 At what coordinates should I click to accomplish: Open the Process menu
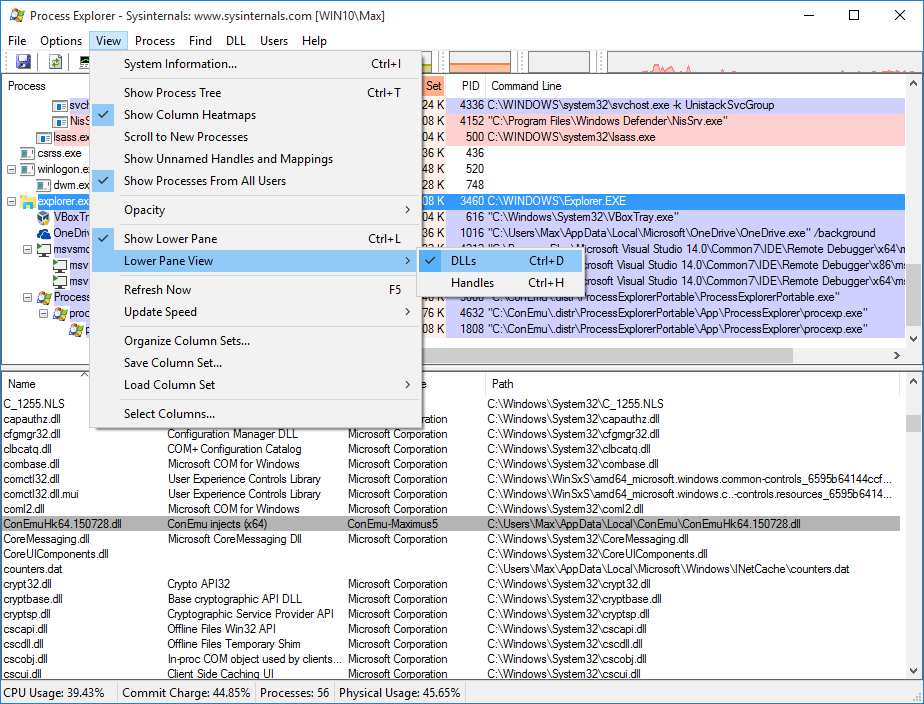[155, 41]
